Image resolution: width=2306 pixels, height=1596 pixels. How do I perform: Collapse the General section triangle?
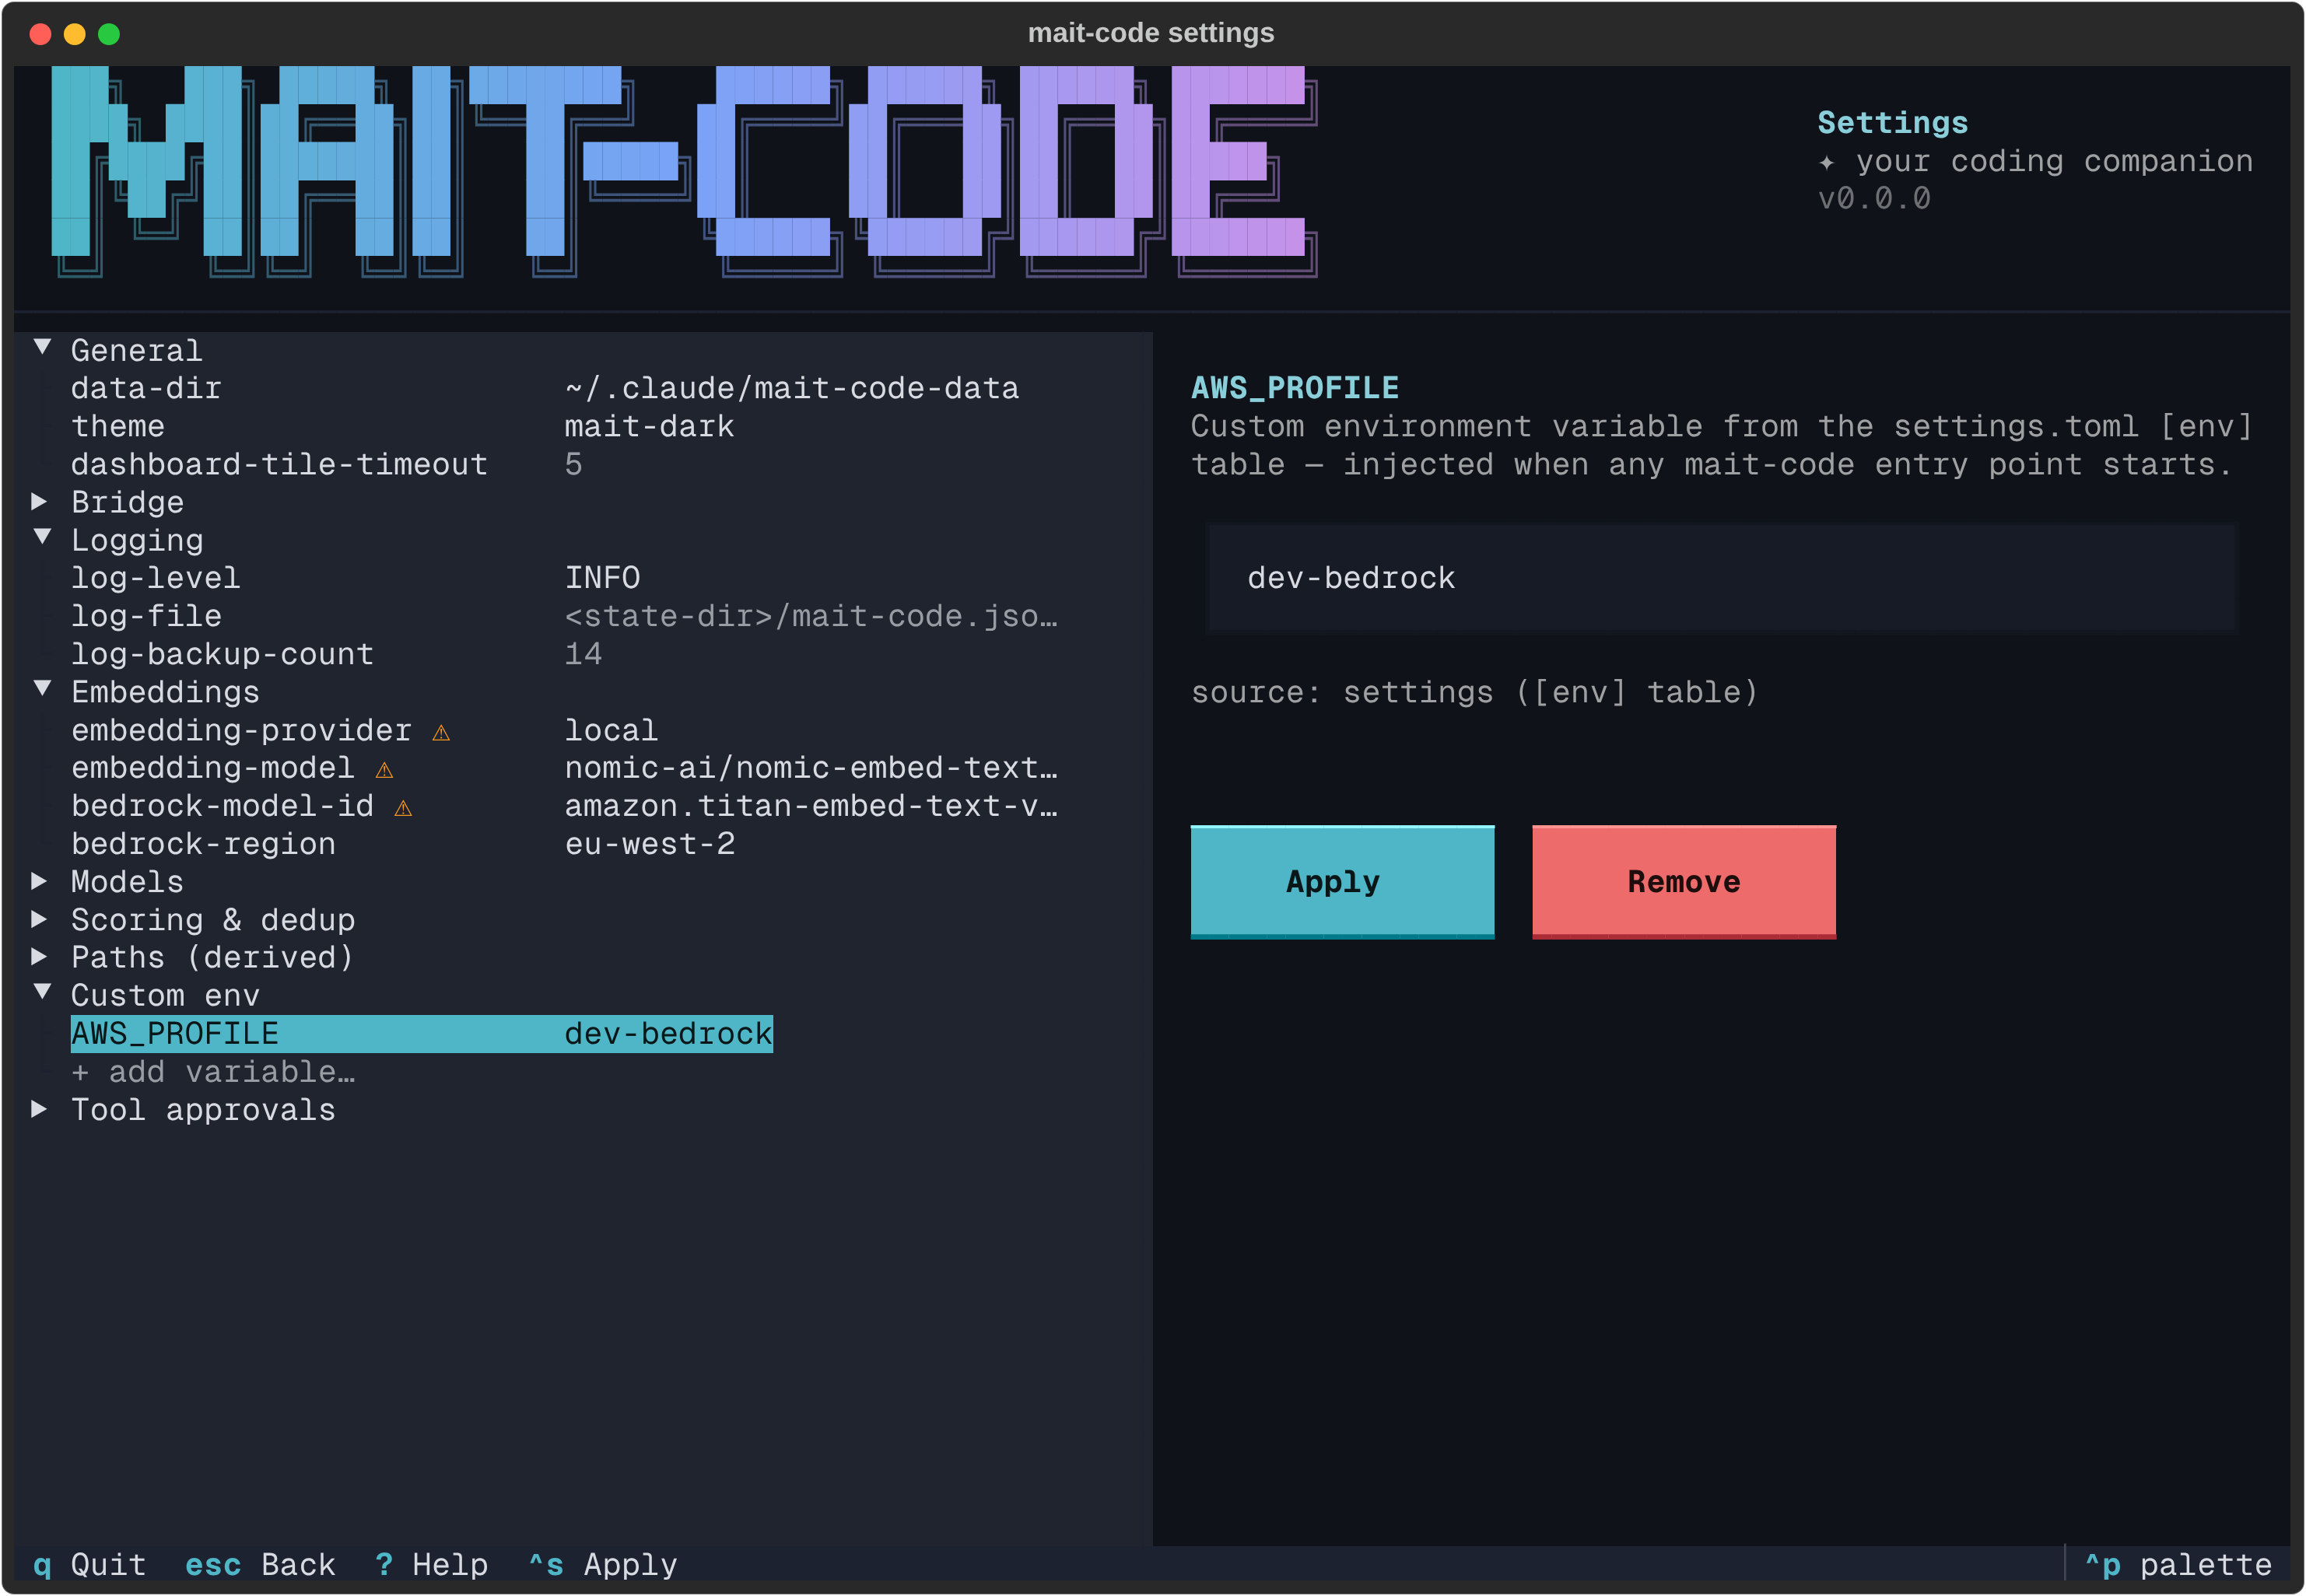click(42, 348)
